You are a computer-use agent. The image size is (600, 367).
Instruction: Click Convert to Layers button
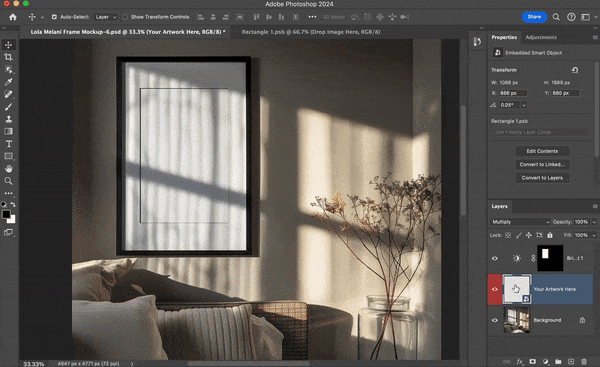pyautogui.click(x=542, y=178)
